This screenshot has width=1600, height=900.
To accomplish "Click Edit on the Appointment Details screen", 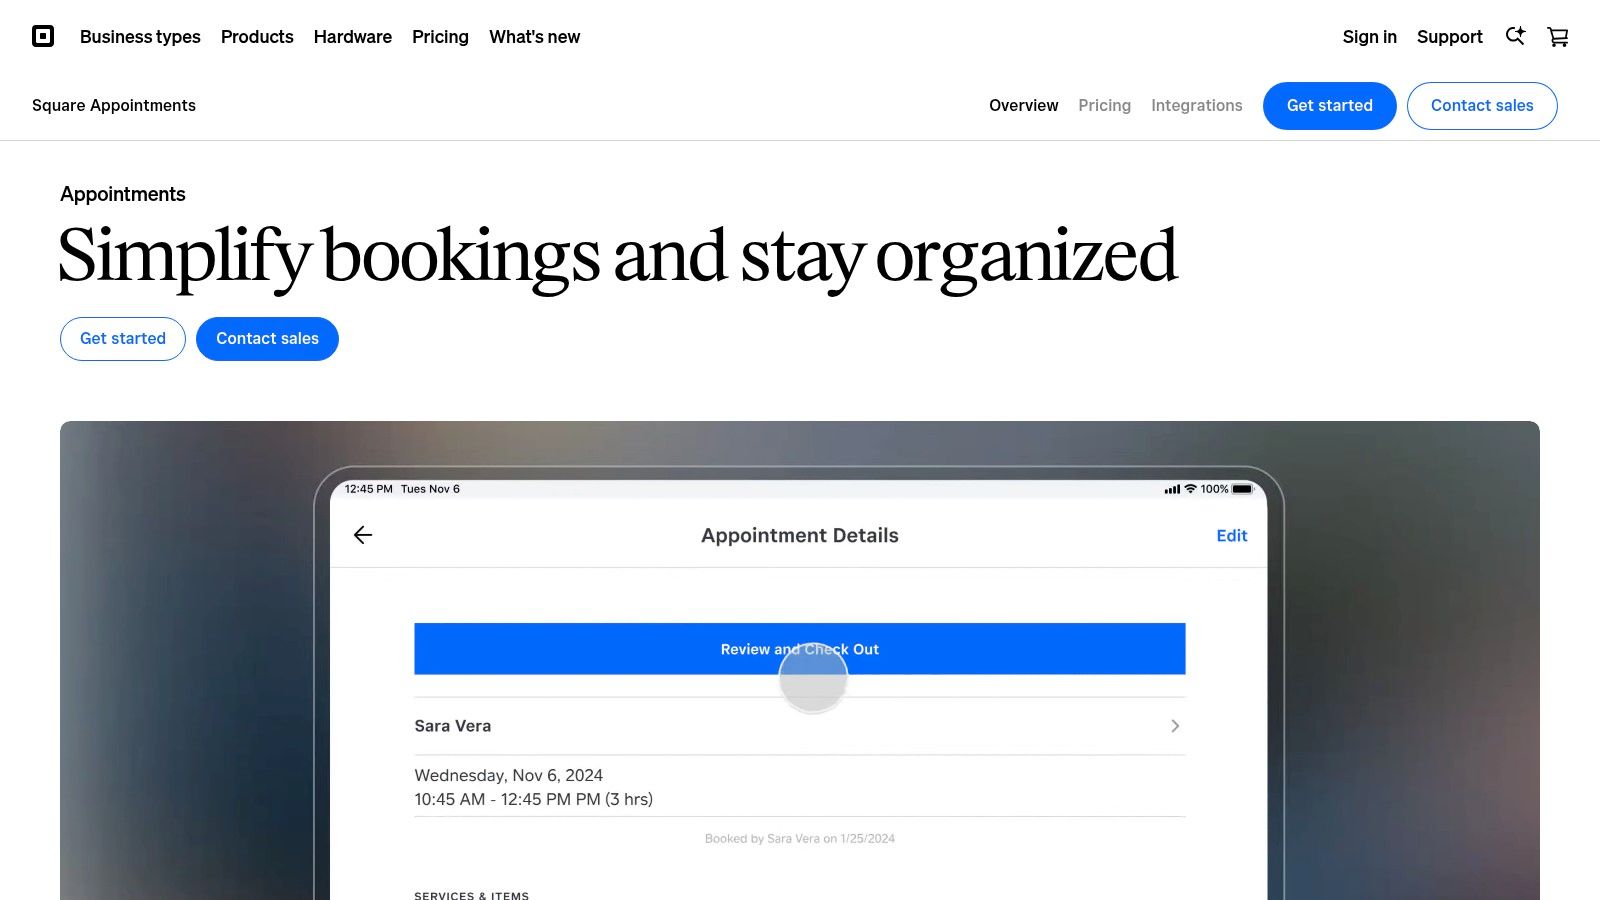I will 1231,535.
